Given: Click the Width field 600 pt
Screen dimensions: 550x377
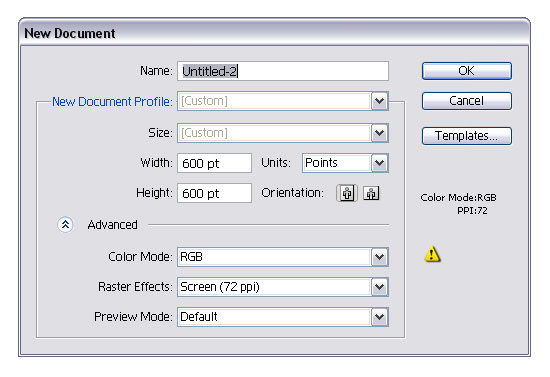Looking at the screenshot, I should pos(215,163).
